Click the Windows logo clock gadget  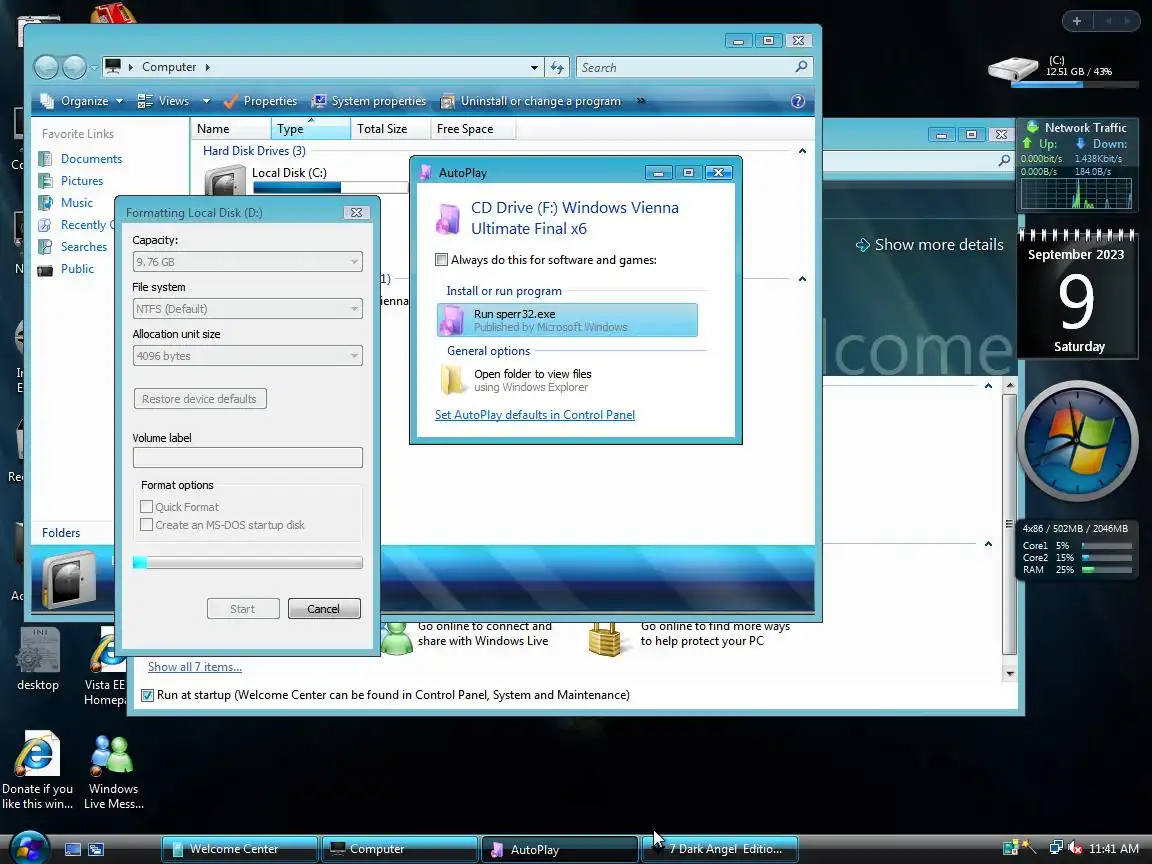(x=1077, y=441)
